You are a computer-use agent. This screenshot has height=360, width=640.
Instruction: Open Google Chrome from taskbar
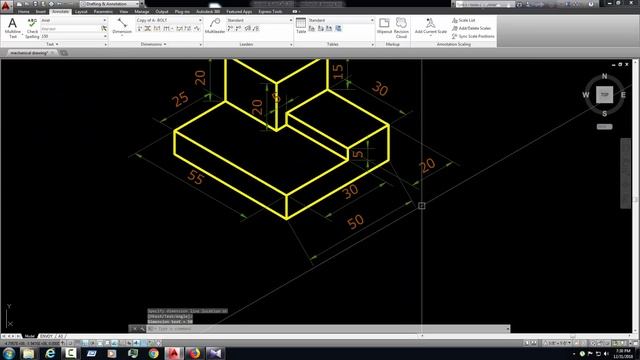coord(153,353)
